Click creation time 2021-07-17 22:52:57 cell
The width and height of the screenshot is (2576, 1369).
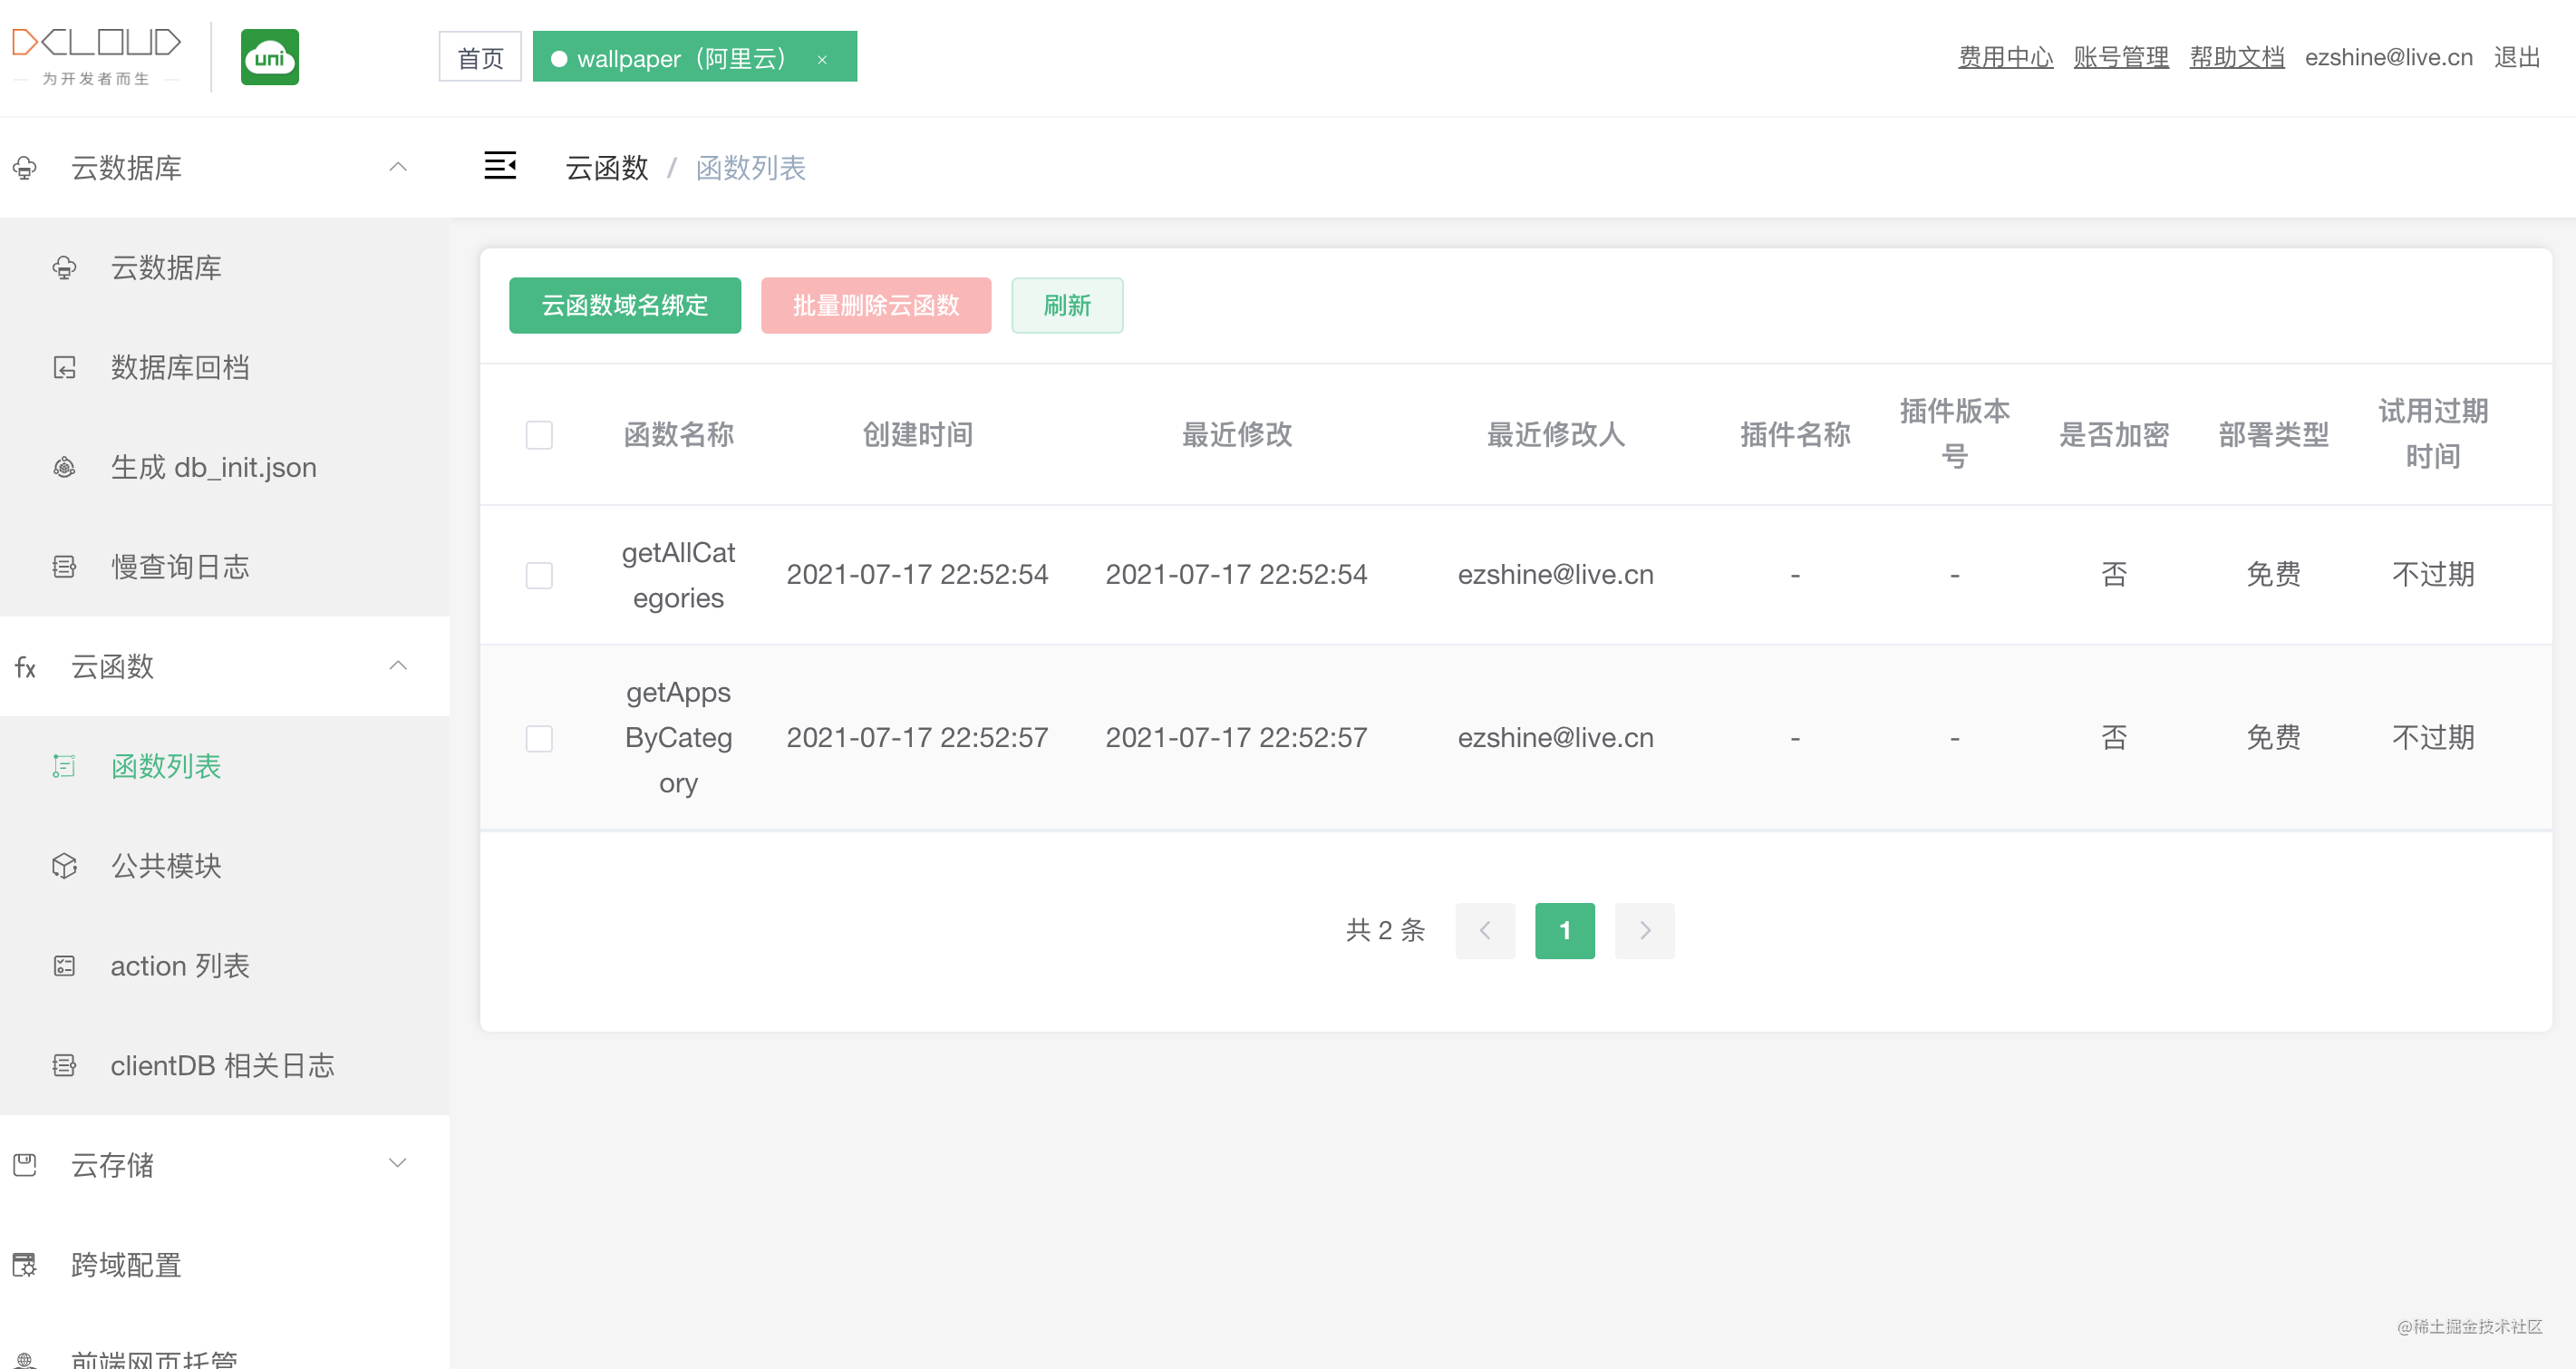coord(917,737)
